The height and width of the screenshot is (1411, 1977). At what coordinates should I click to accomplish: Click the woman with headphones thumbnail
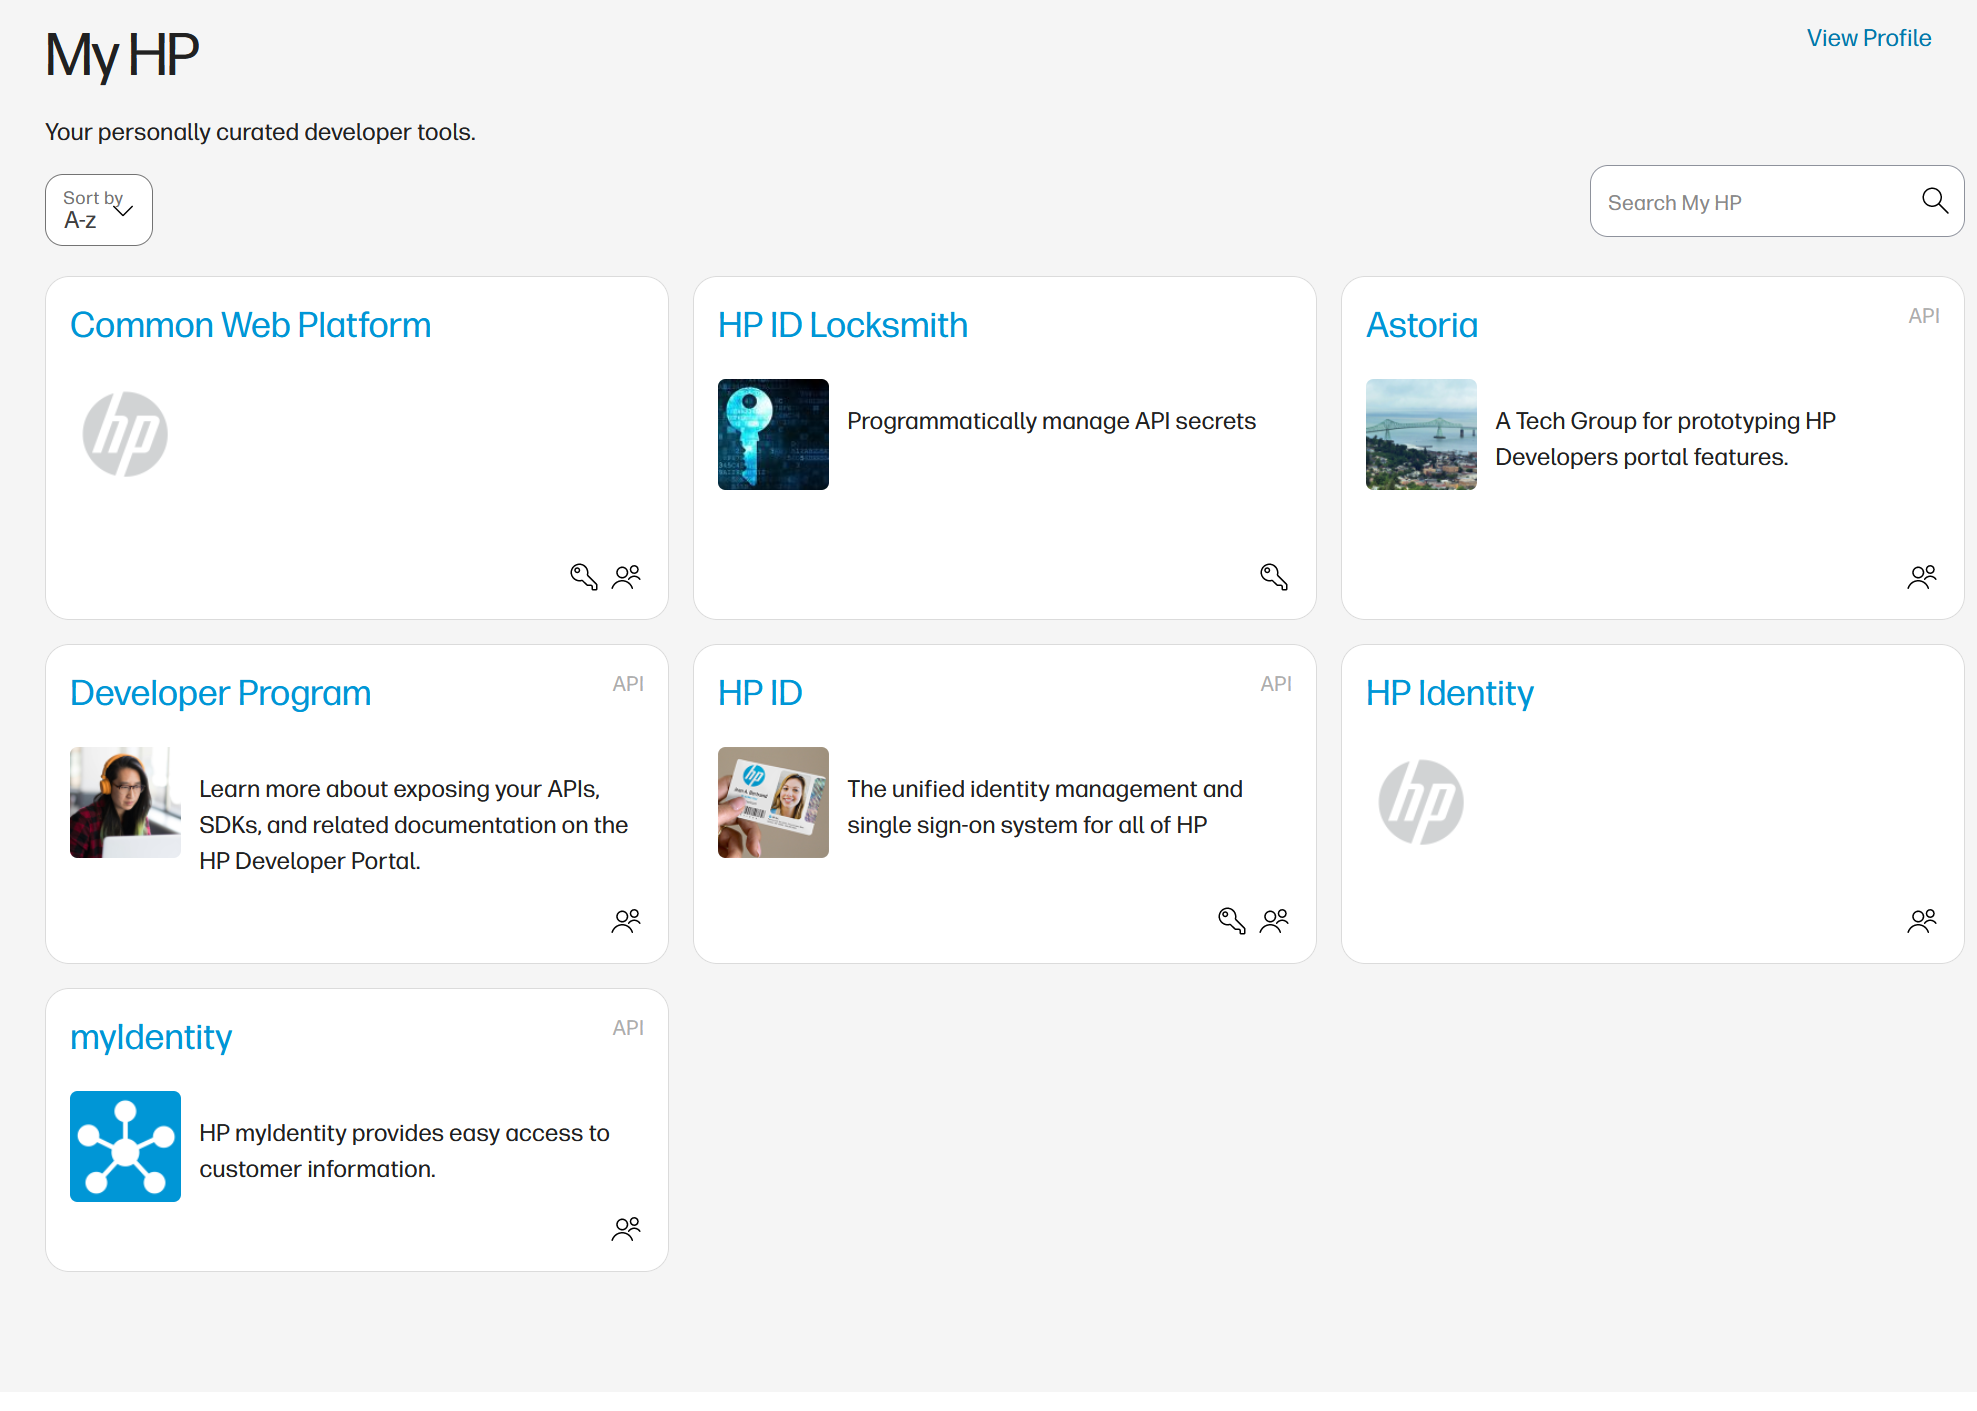(125, 802)
